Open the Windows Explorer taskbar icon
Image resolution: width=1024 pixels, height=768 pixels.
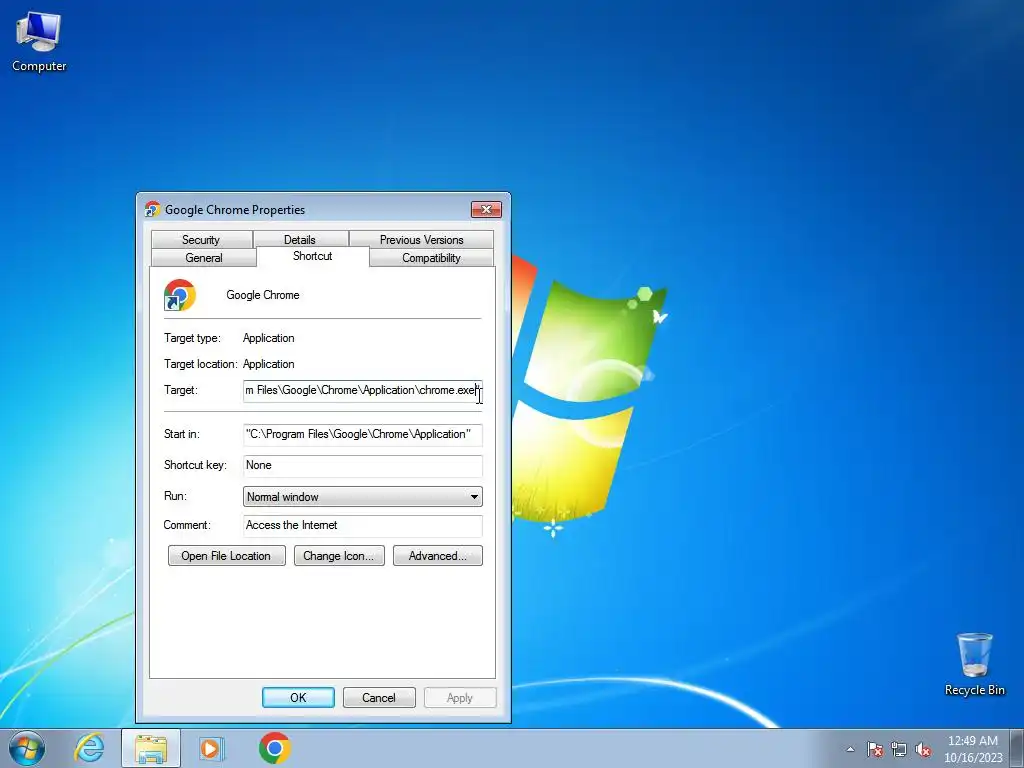click(151, 748)
